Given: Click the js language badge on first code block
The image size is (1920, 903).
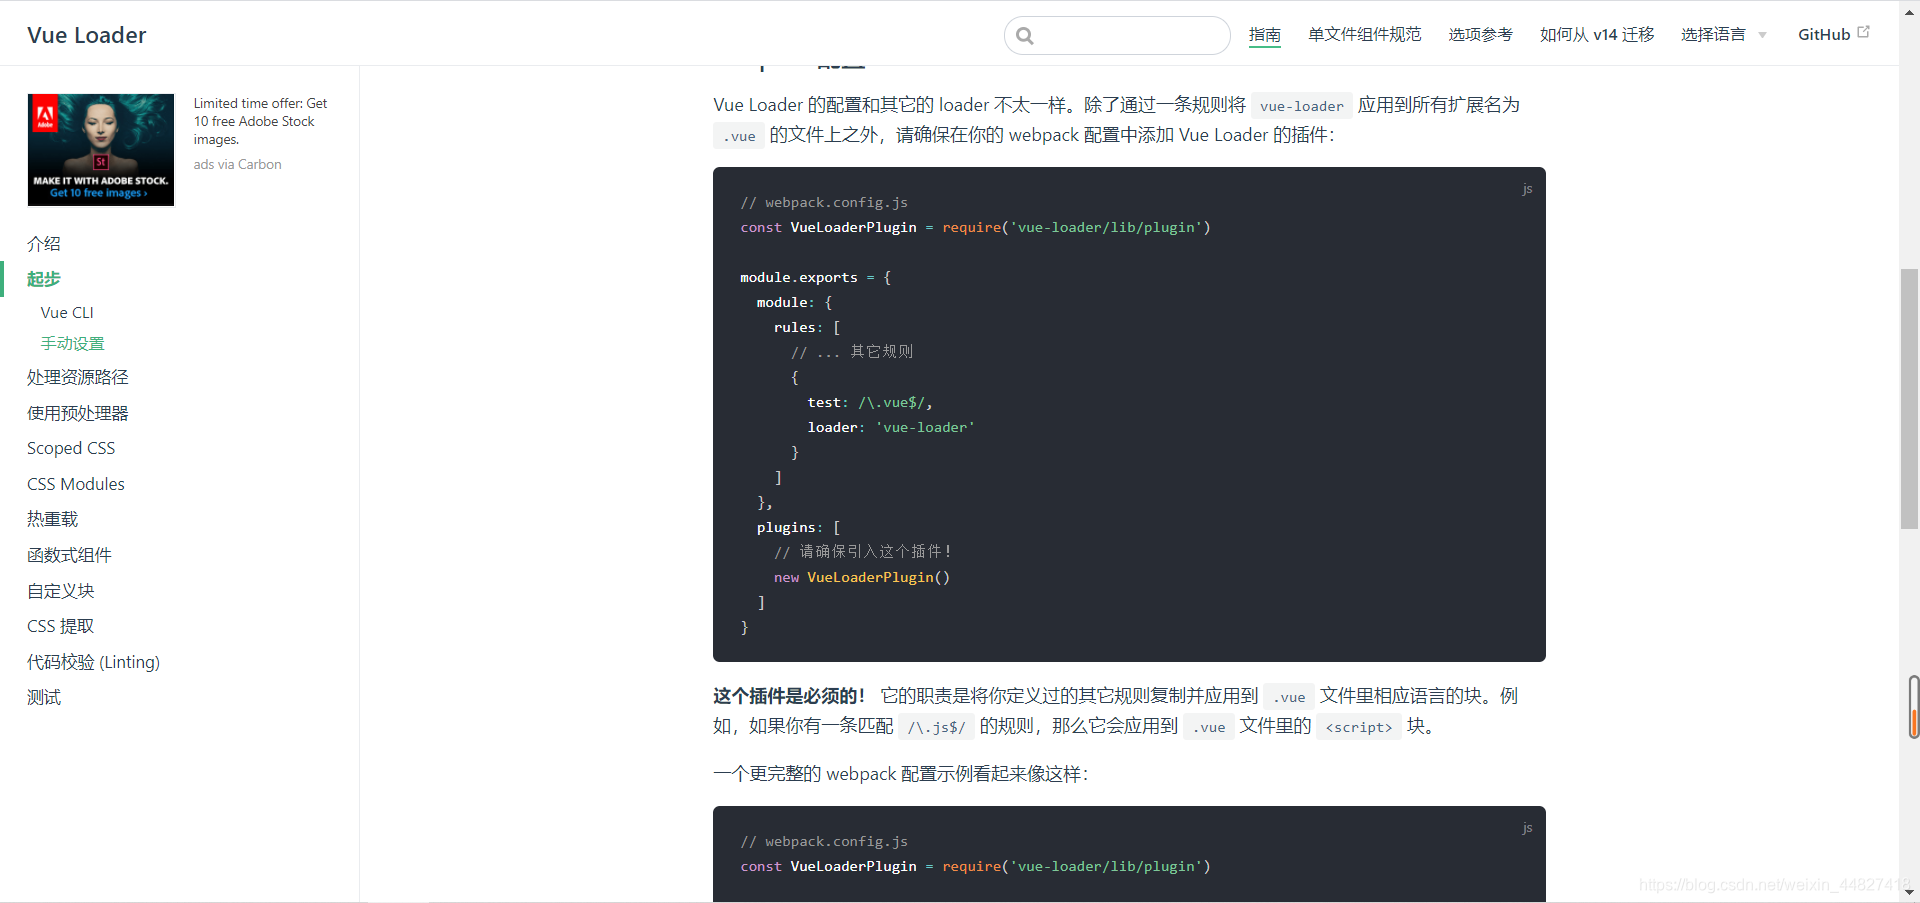Looking at the screenshot, I should point(1527,188).
